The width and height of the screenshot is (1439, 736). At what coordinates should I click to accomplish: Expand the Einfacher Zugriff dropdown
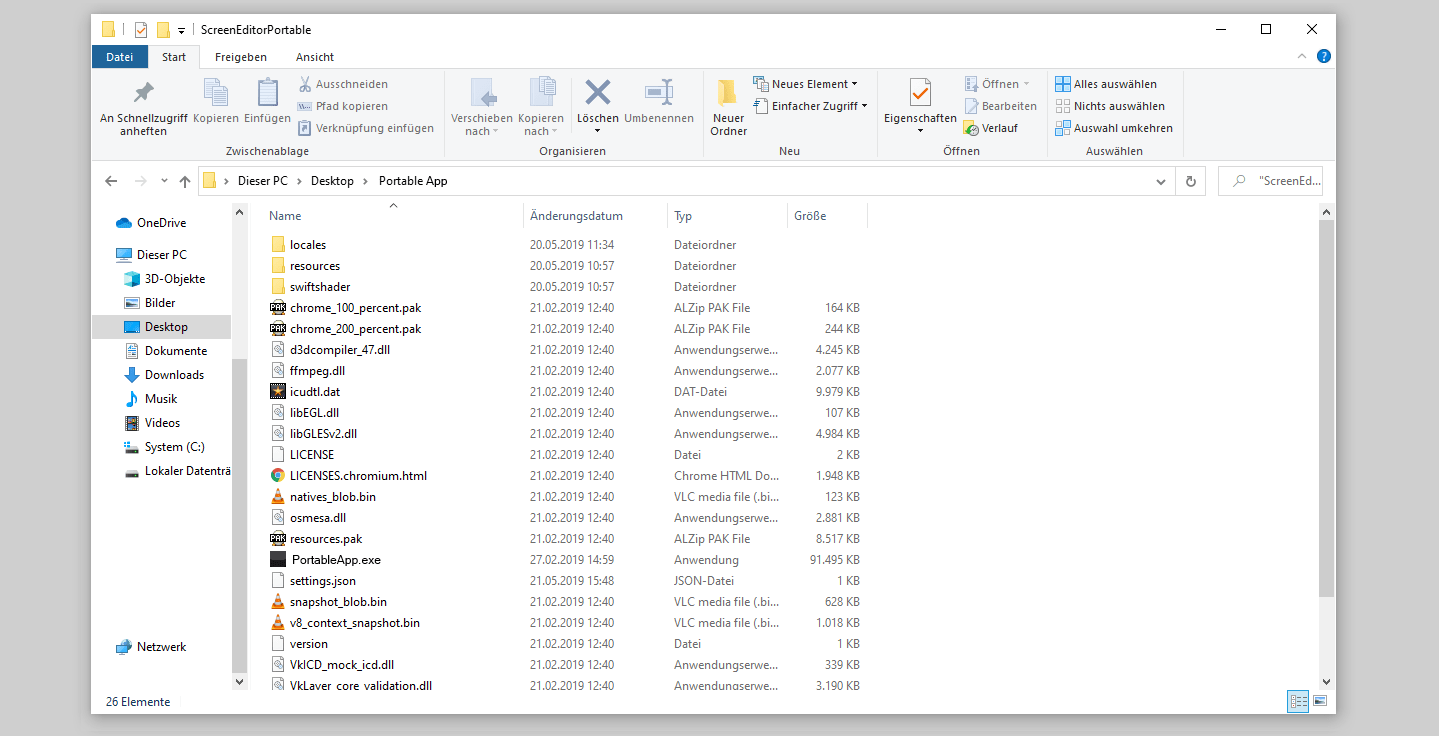[x=814, y=106]
